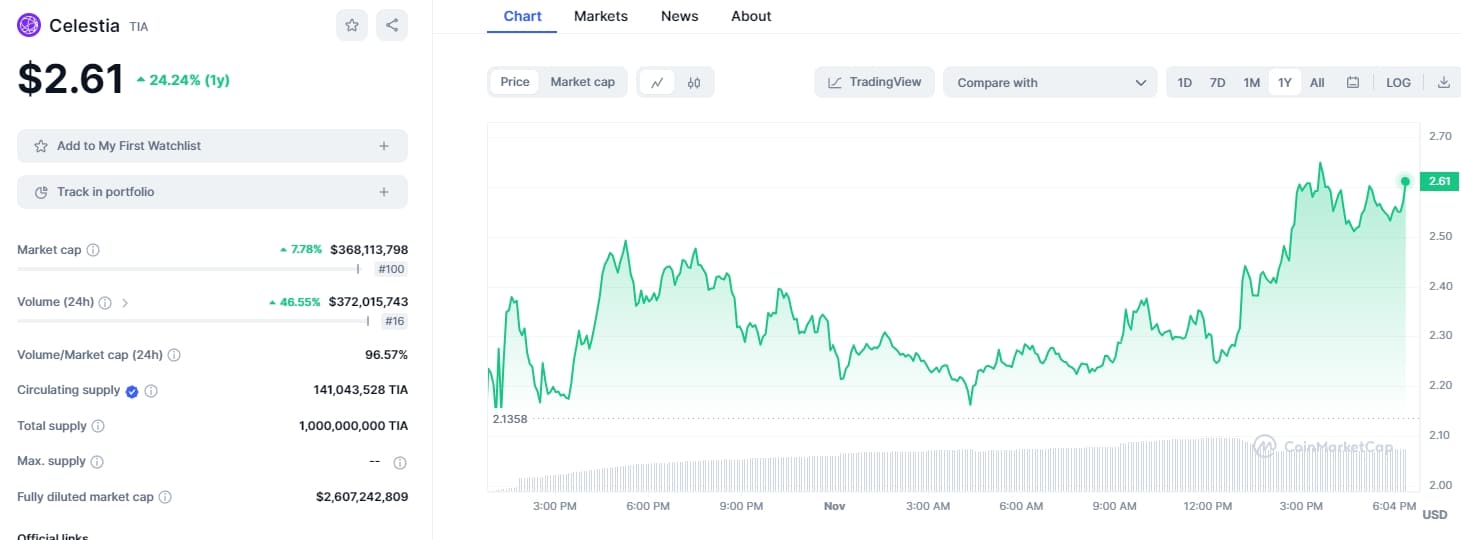The image size is (1461, 540).
Task: Click the TIA ticker symbol text
Action: click(x=139, y=27)
